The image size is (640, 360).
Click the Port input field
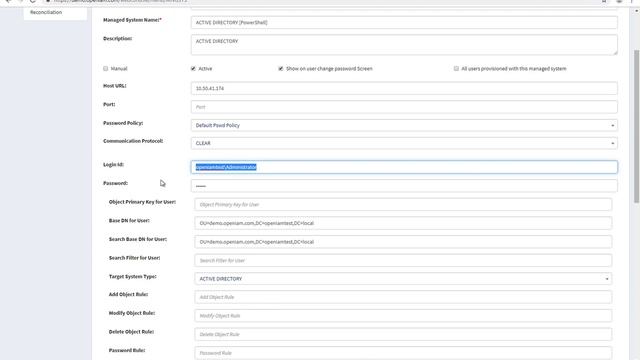(404, 107)
